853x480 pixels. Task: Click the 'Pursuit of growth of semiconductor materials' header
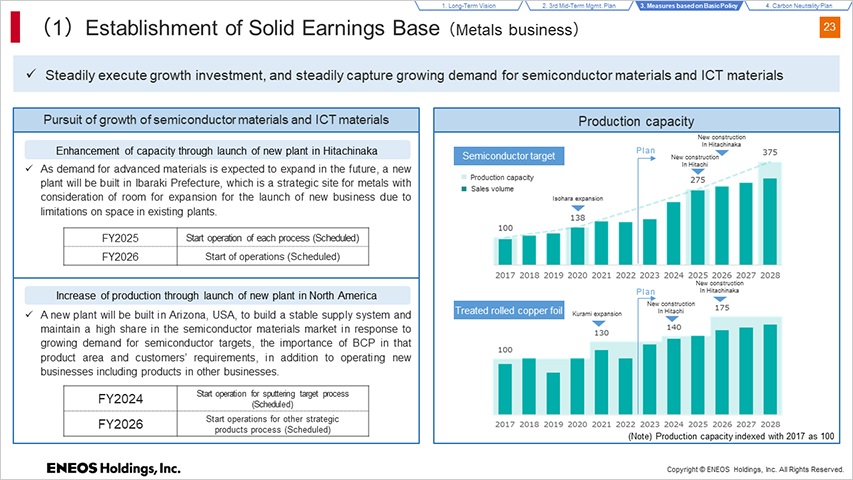[216, 120]
